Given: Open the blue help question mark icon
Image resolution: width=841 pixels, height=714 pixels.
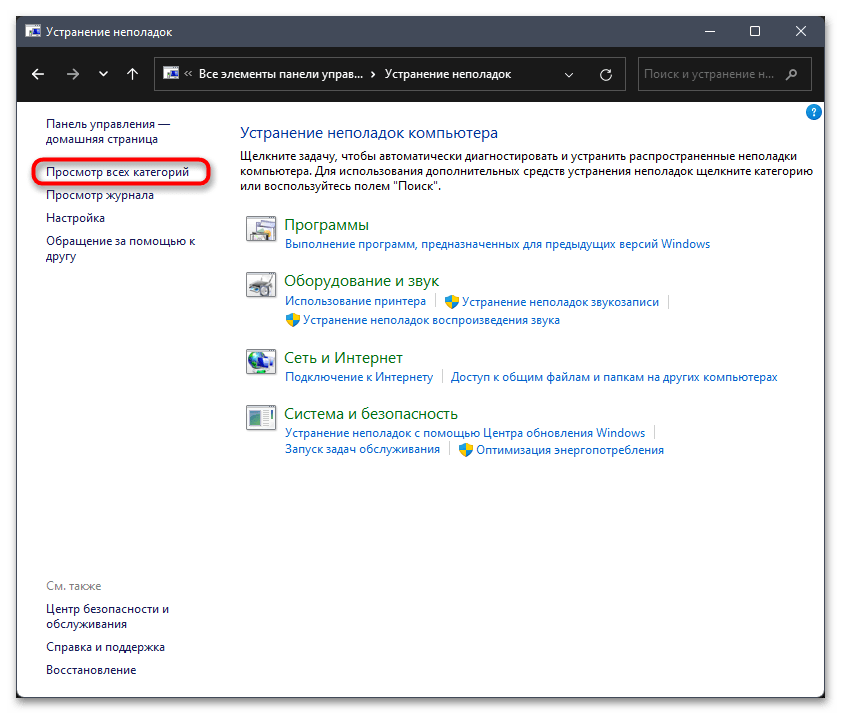Looking at the screenshot, I should click(814, 113).
